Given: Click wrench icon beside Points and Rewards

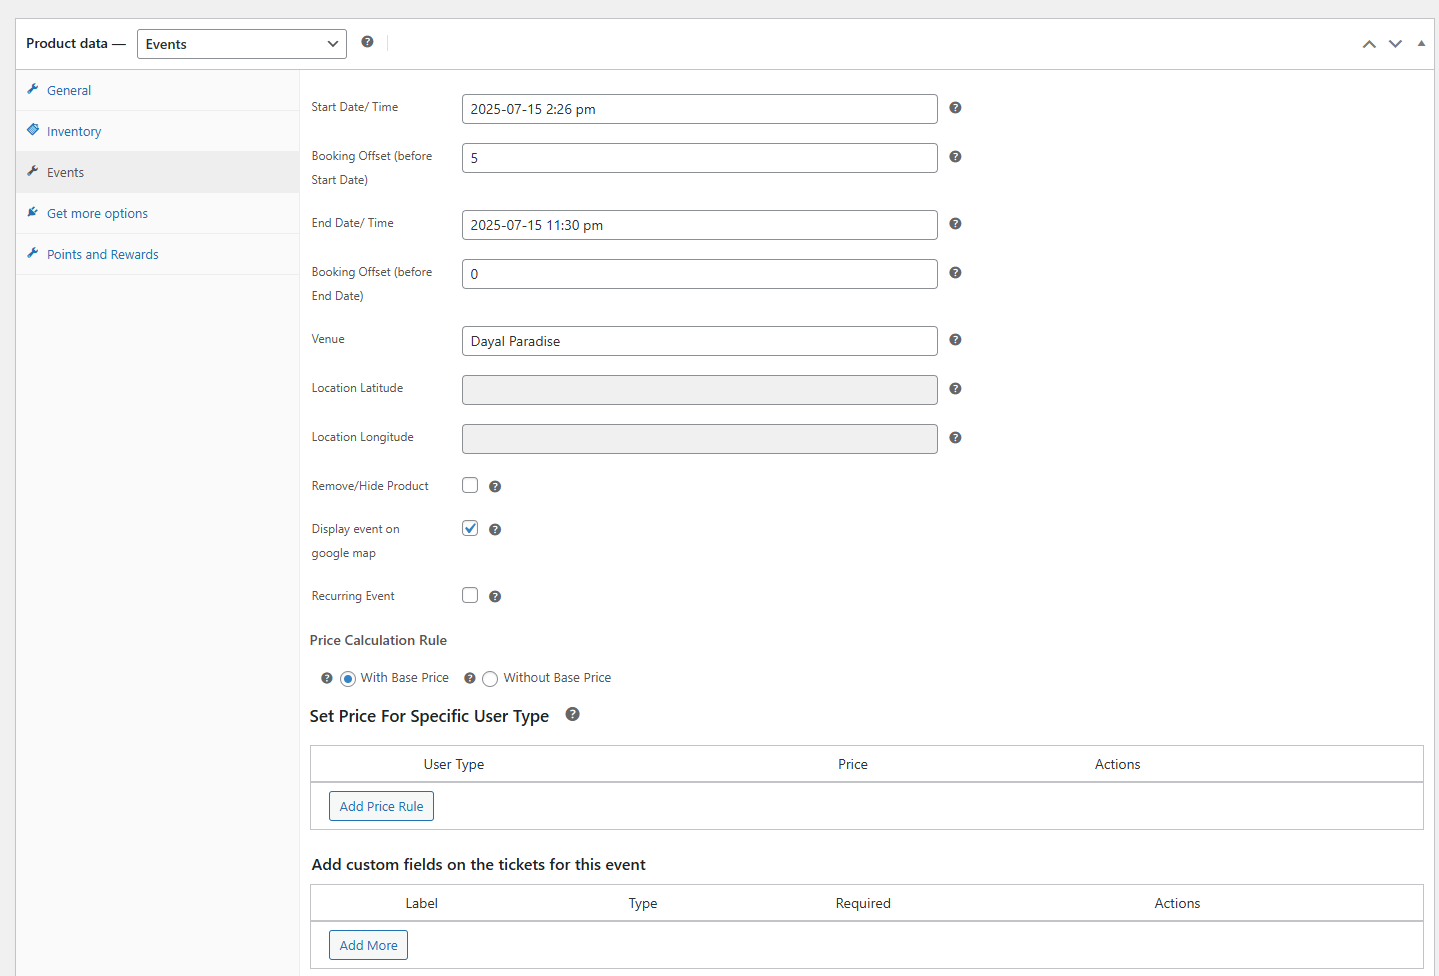Looking at the screenshot, I should [33, 253].
